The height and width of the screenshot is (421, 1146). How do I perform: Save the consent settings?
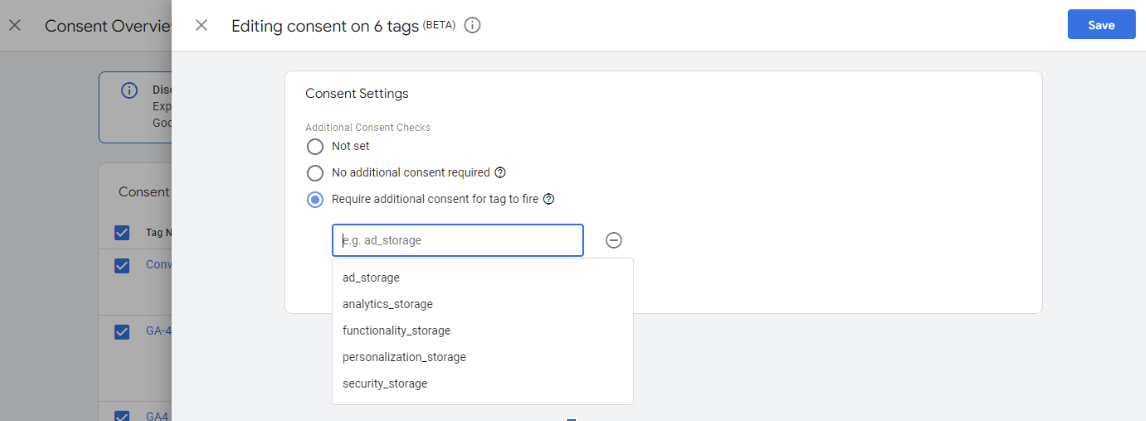point(1101,25)
